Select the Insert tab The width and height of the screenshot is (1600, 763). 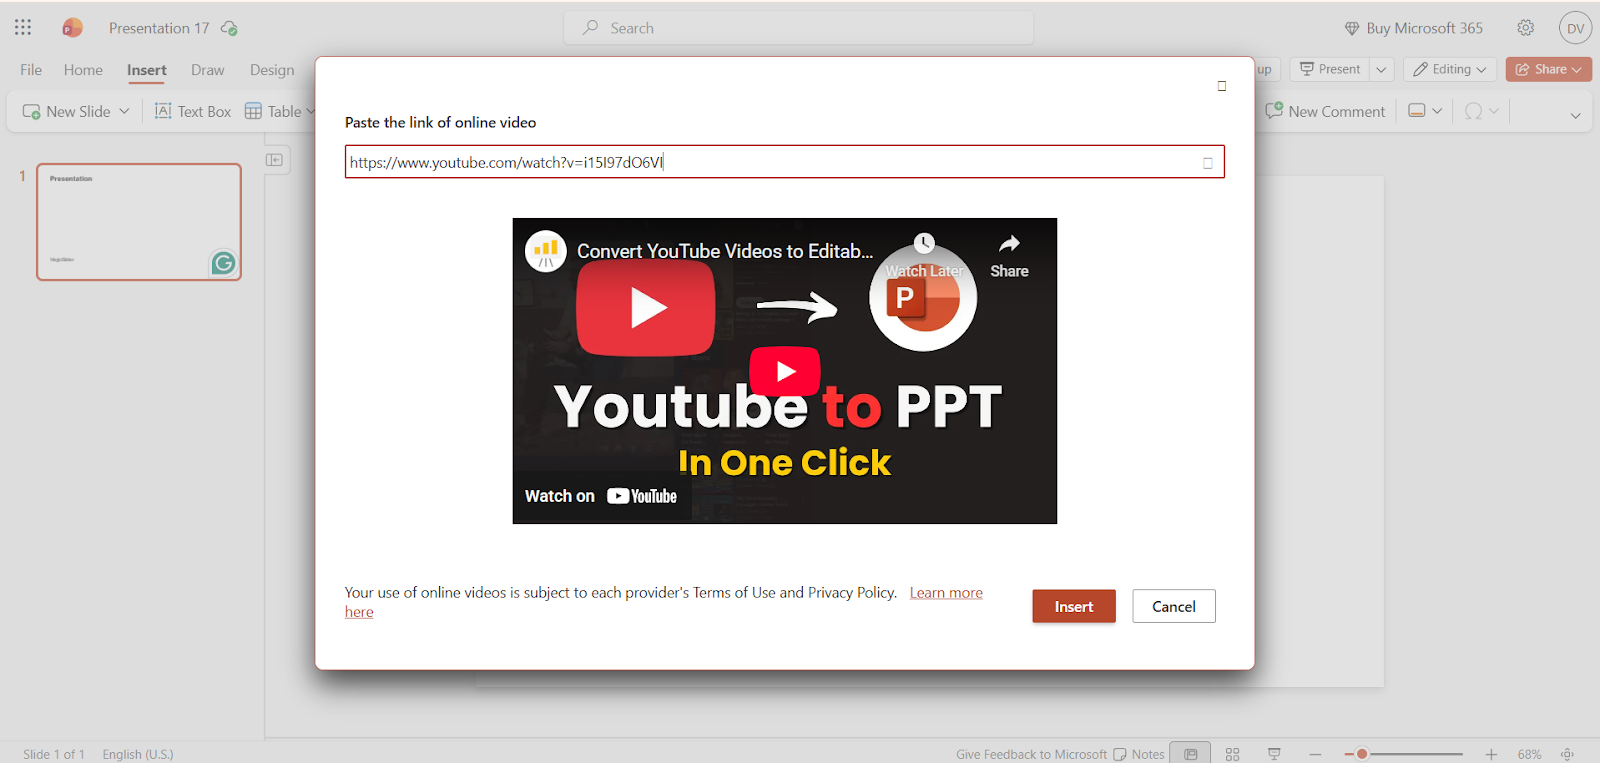(147, 70)
